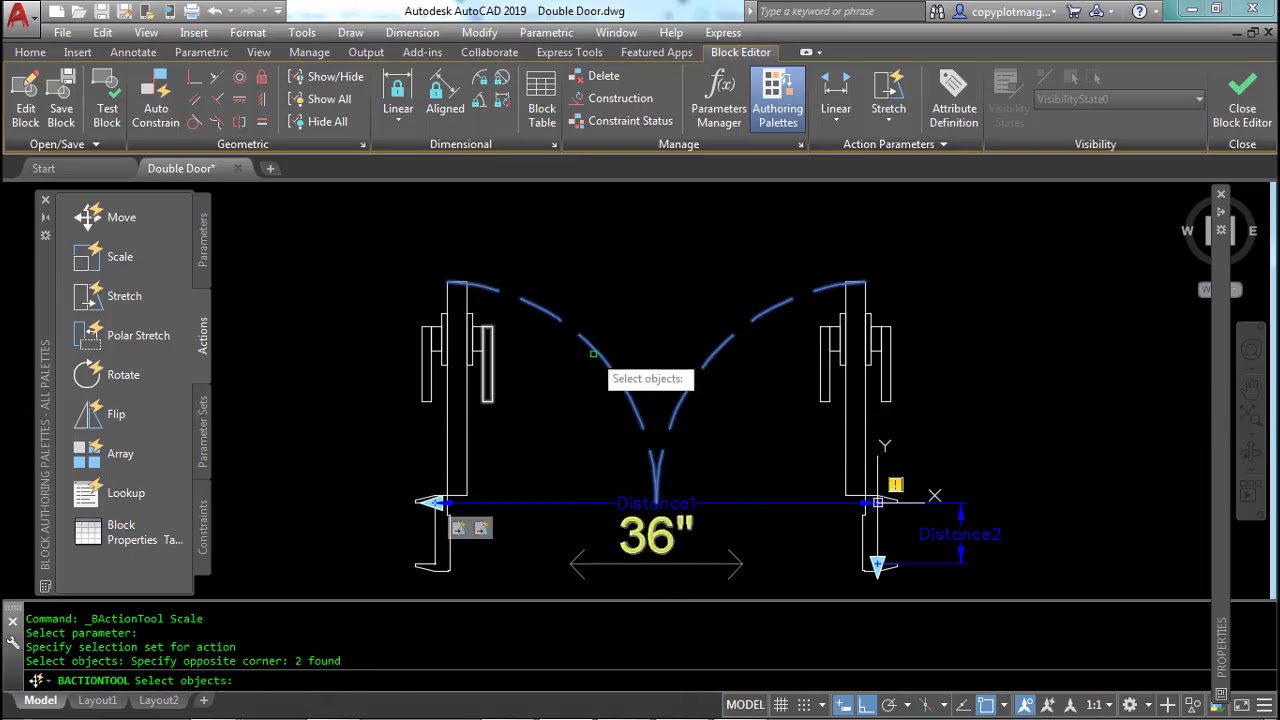Open the status bar customization menu
This screenshot has height=720, width=1280.
[1262, 704]
